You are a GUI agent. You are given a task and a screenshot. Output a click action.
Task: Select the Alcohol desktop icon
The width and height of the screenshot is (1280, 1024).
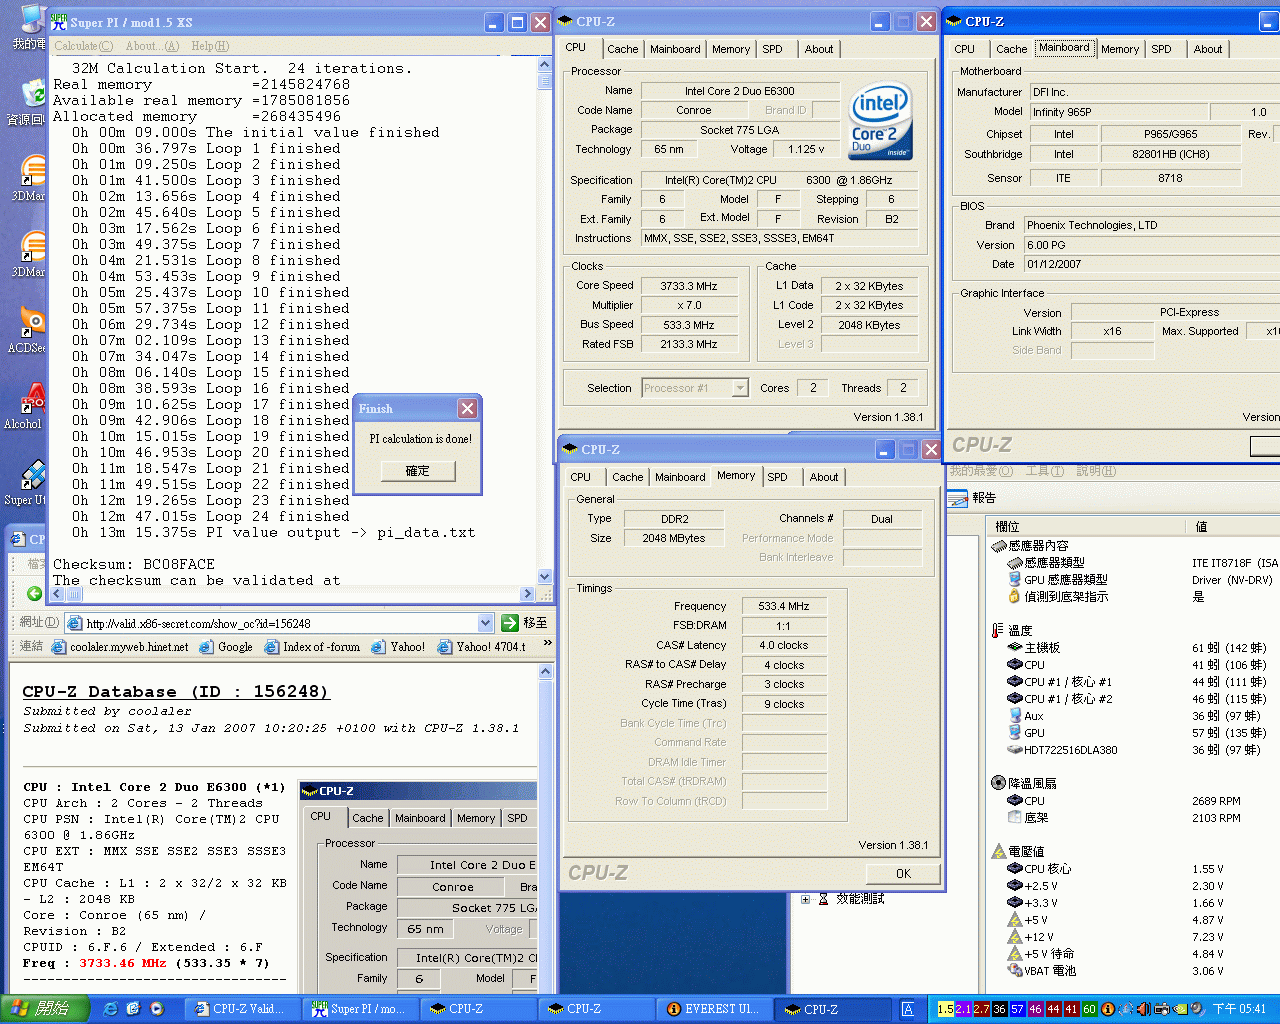coord(28,404)
